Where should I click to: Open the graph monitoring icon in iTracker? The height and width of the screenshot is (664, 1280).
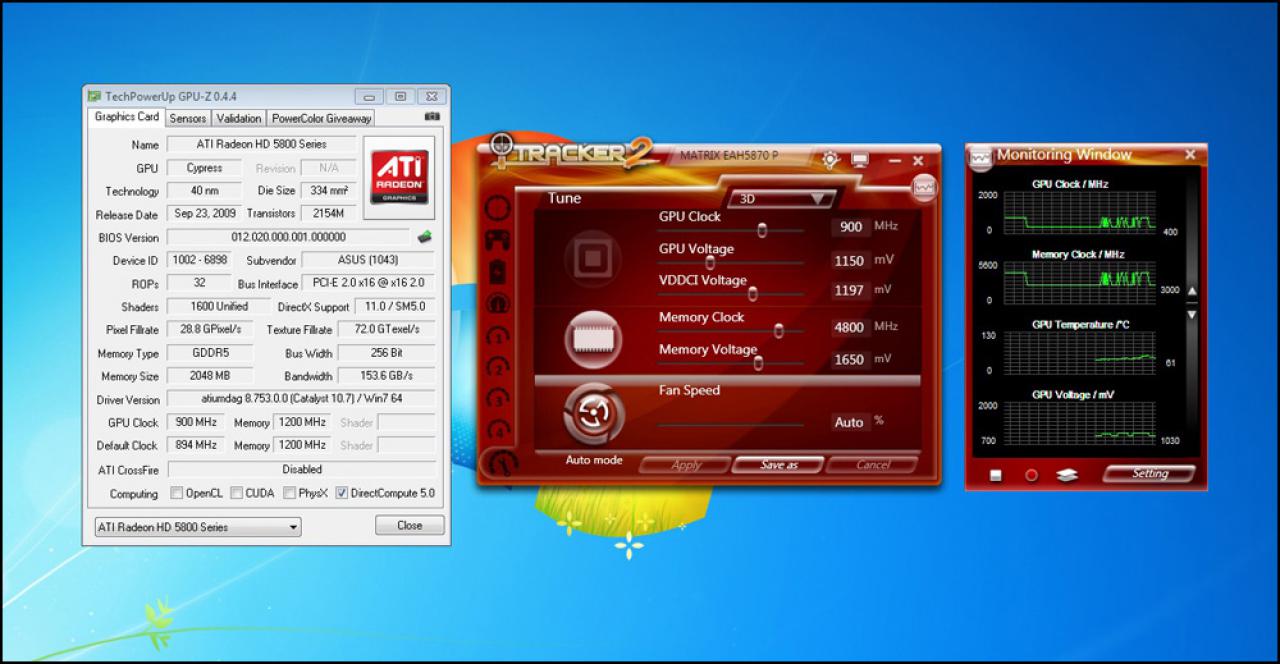point(924,186)
